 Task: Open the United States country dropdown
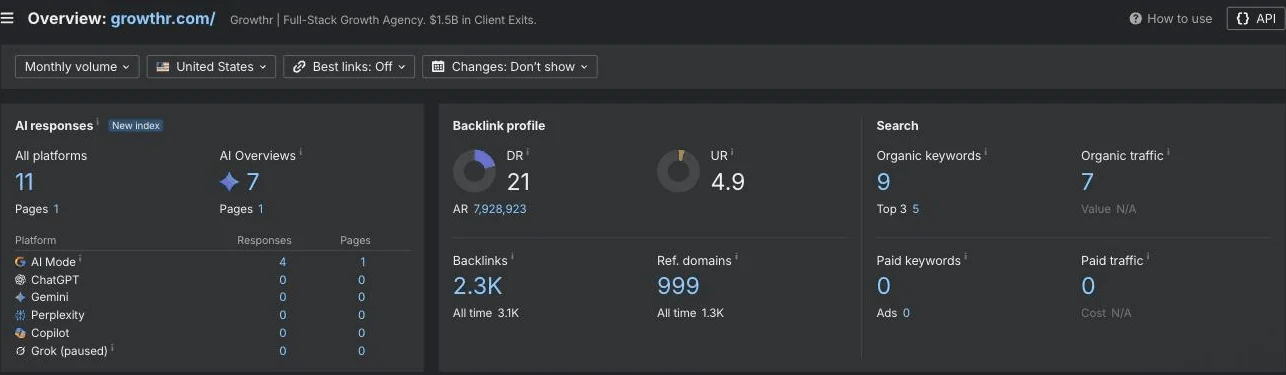(212, 67)
